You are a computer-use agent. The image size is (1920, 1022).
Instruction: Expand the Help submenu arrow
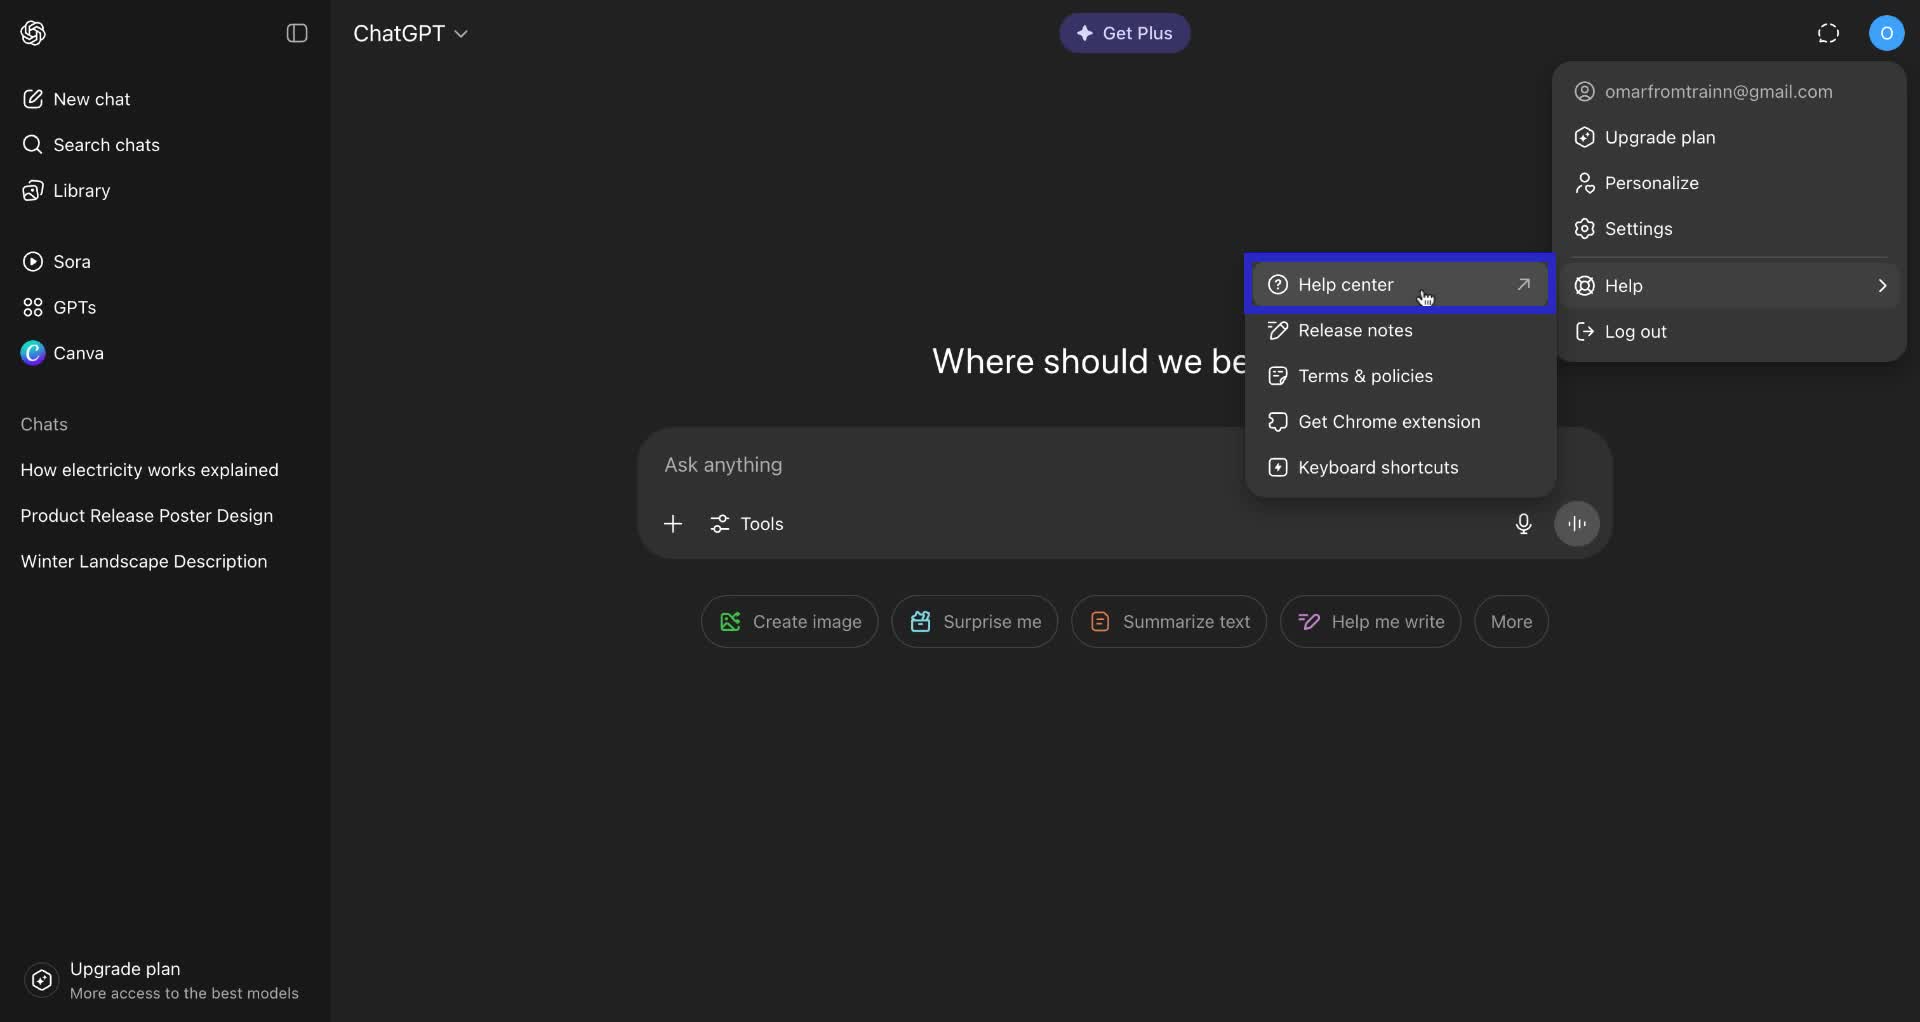pos(1881,286)
